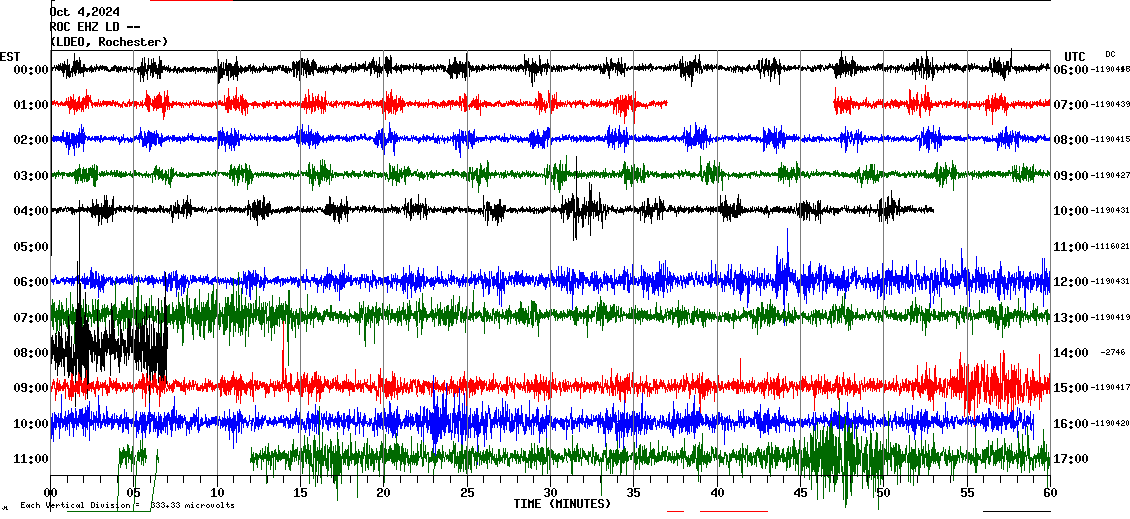Click the 60 minute tick label
Viewport: 1130px width, 519px height.
pos(1049,493)
